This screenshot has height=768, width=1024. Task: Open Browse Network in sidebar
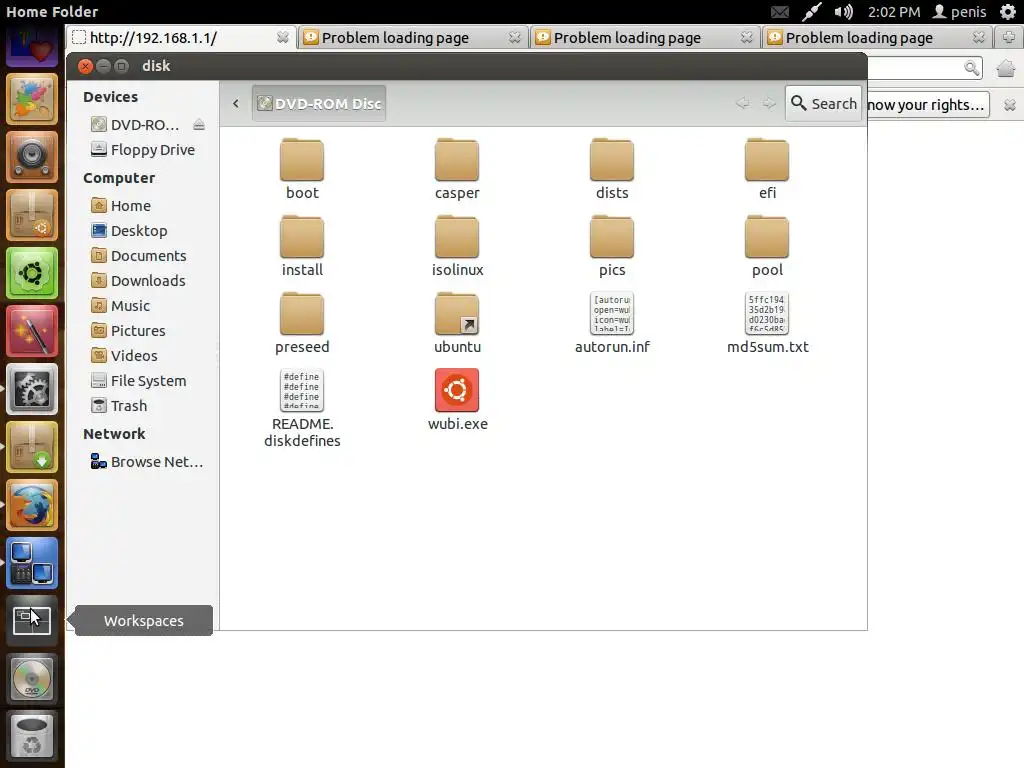[147, 462]
